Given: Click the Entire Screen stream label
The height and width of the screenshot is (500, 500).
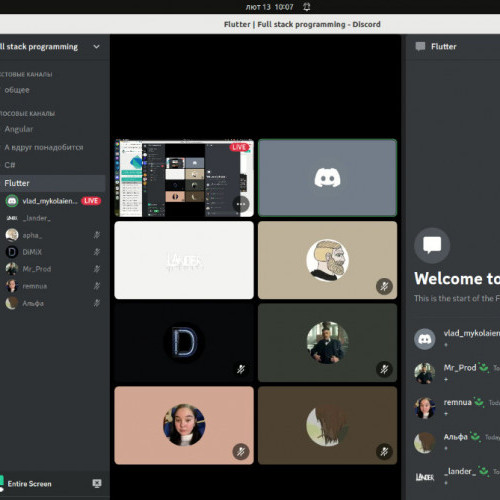Looking at the screenshot, I should tap(29, 484).
